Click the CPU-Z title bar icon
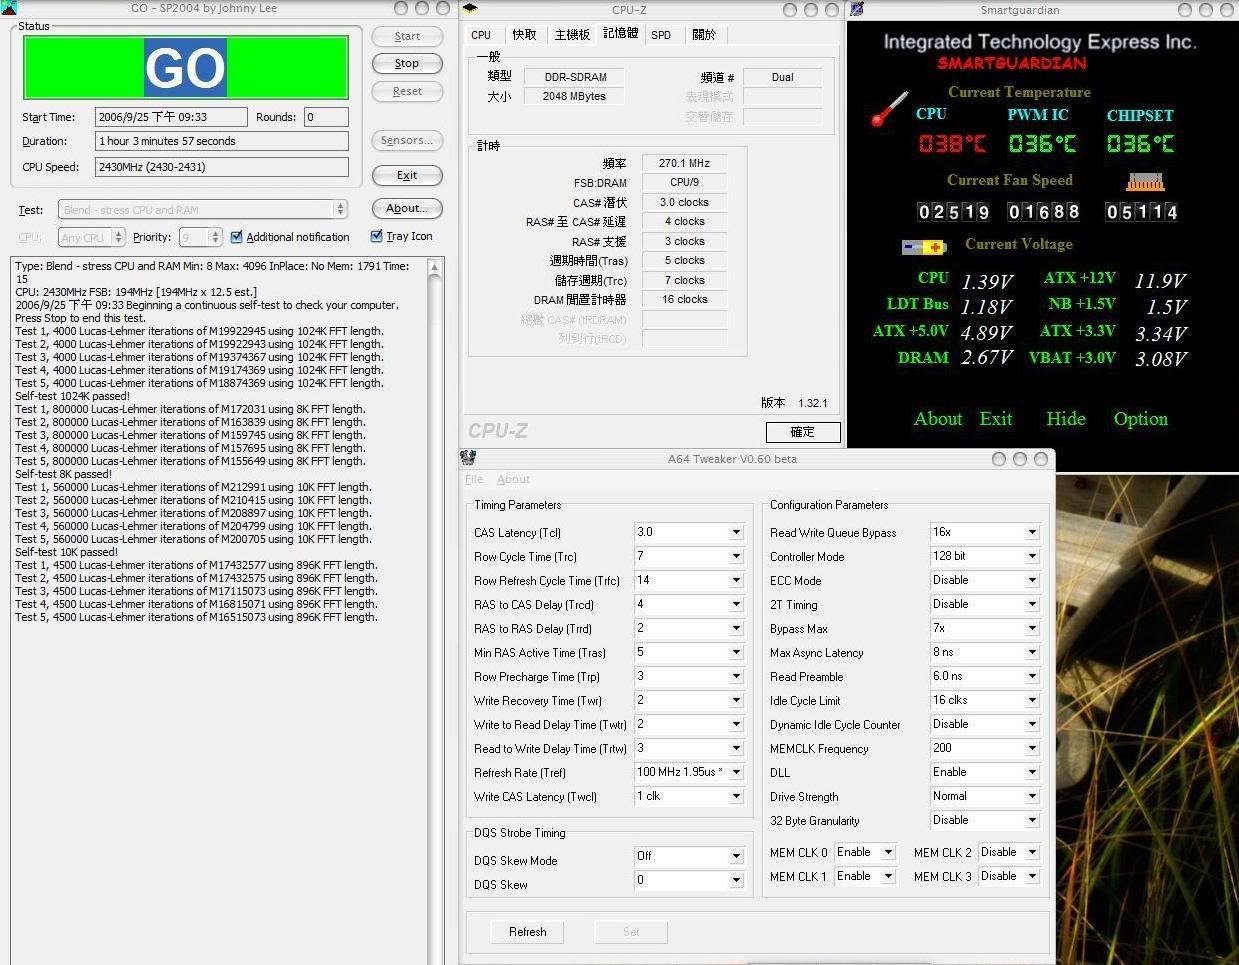 pyautogui.click(x=470, y=9)
